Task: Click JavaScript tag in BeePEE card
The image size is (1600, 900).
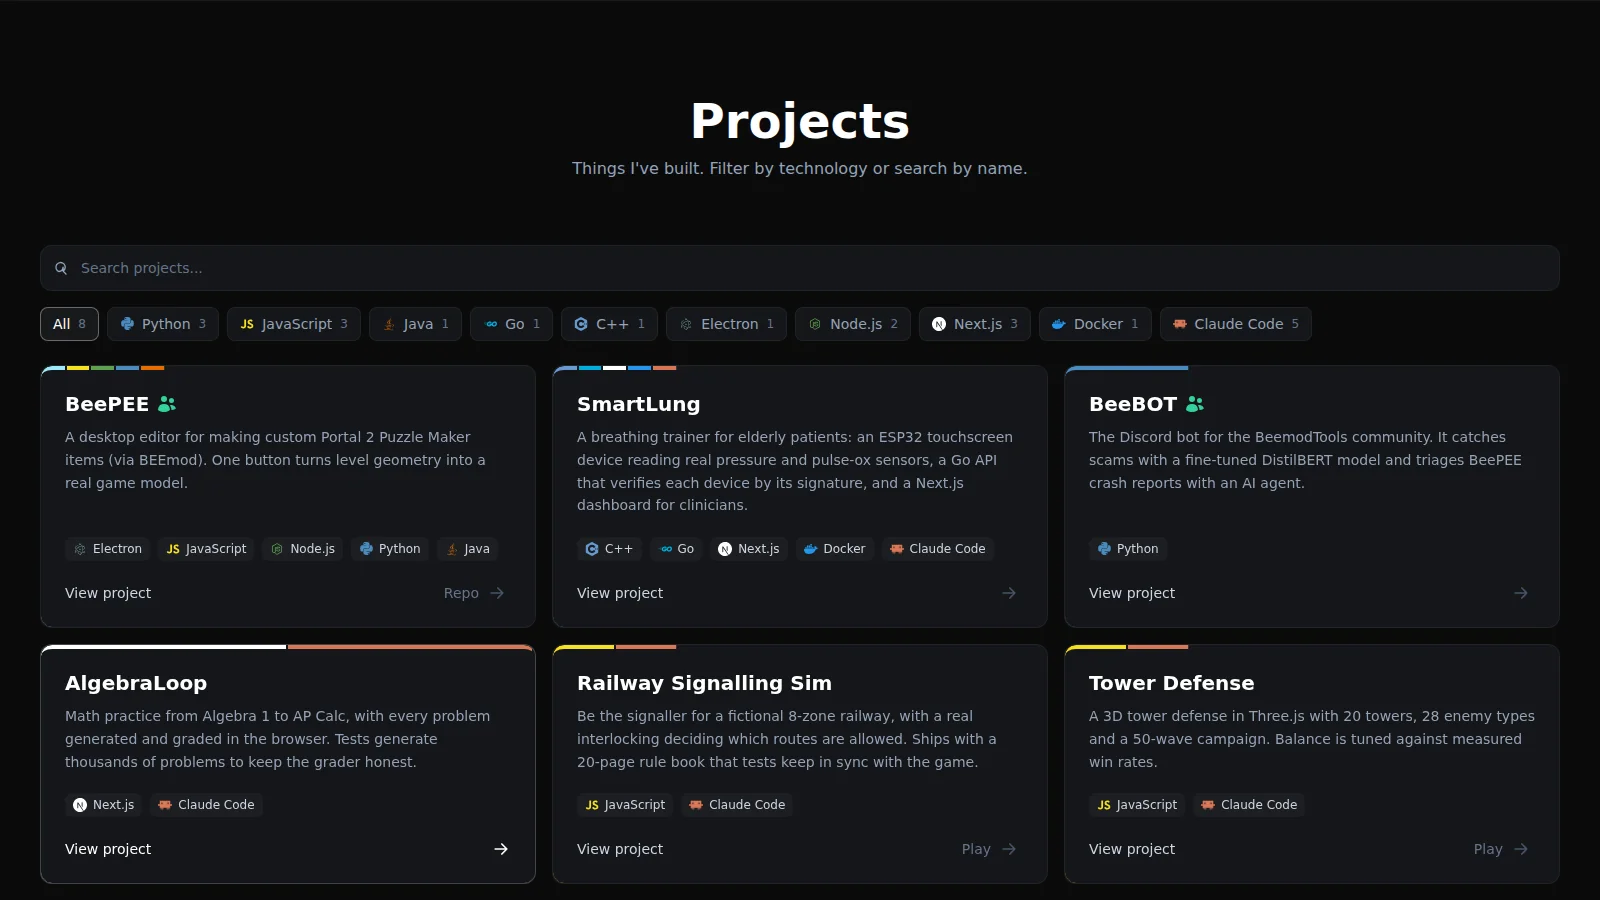Action: click(x=206, y=549)
